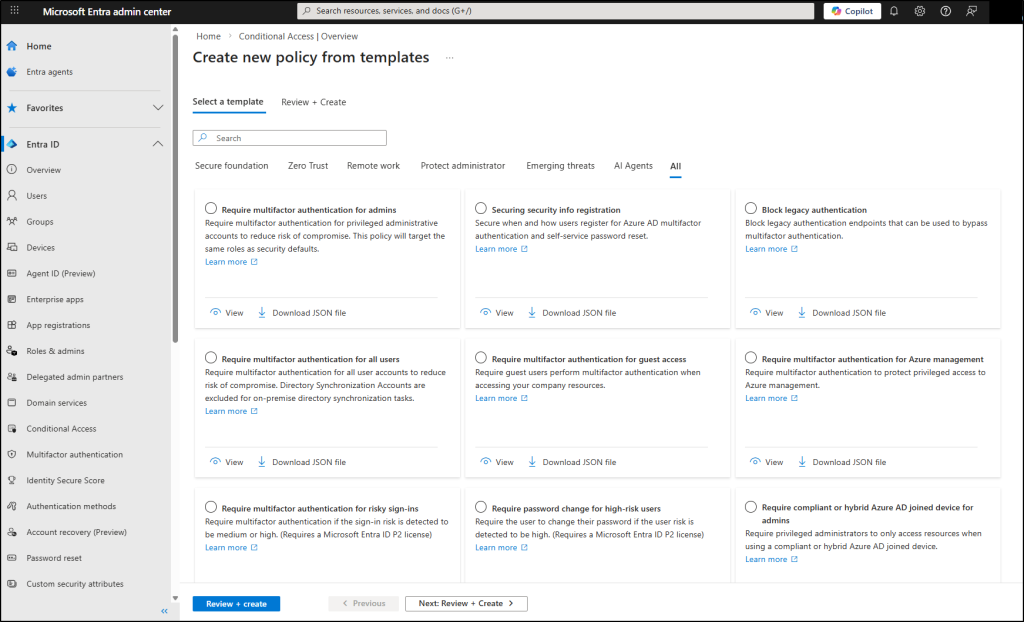1024x622 pixels.
Task: Click the help question mark icon
Action: [x=945, y=11]
